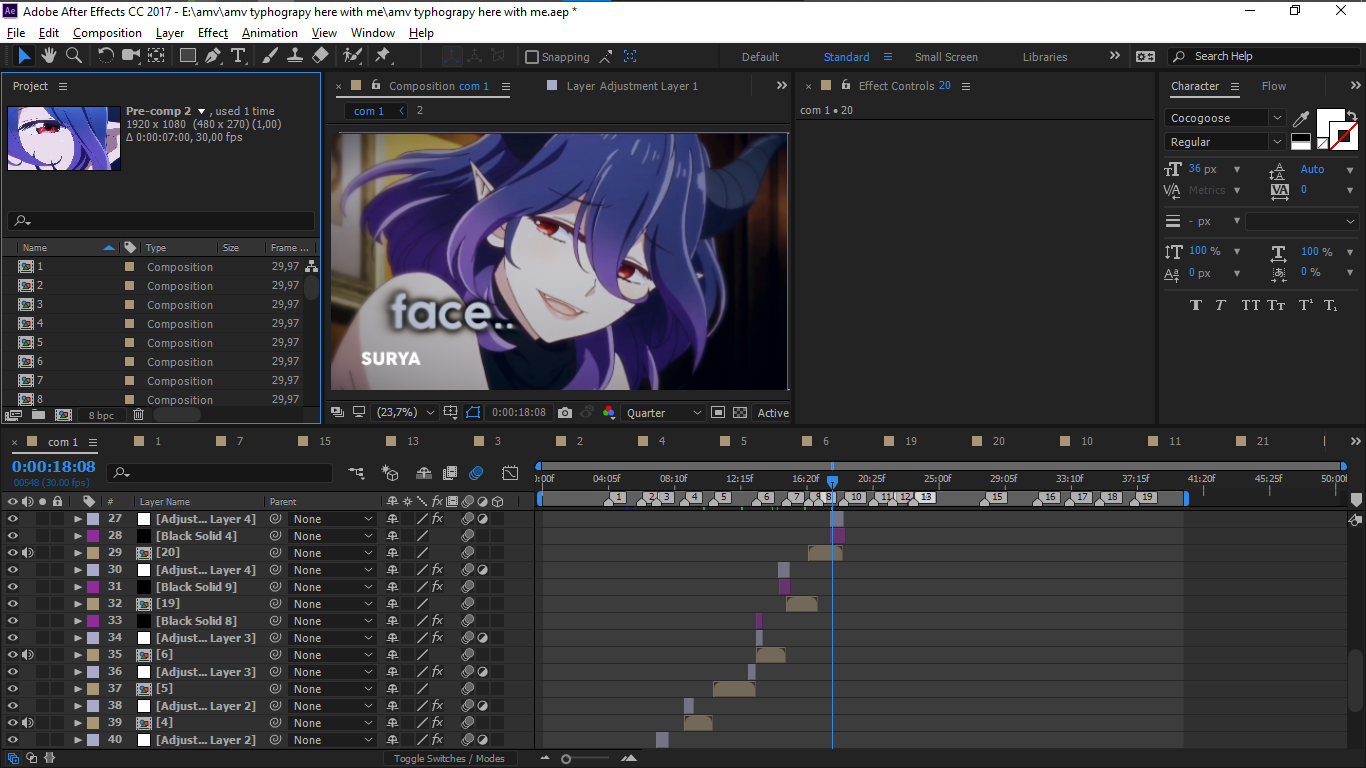Select the Rectangle shape tool
The height and width of the screenshot is (768, 1366).
pyautogui.click(x=188, y=56)
